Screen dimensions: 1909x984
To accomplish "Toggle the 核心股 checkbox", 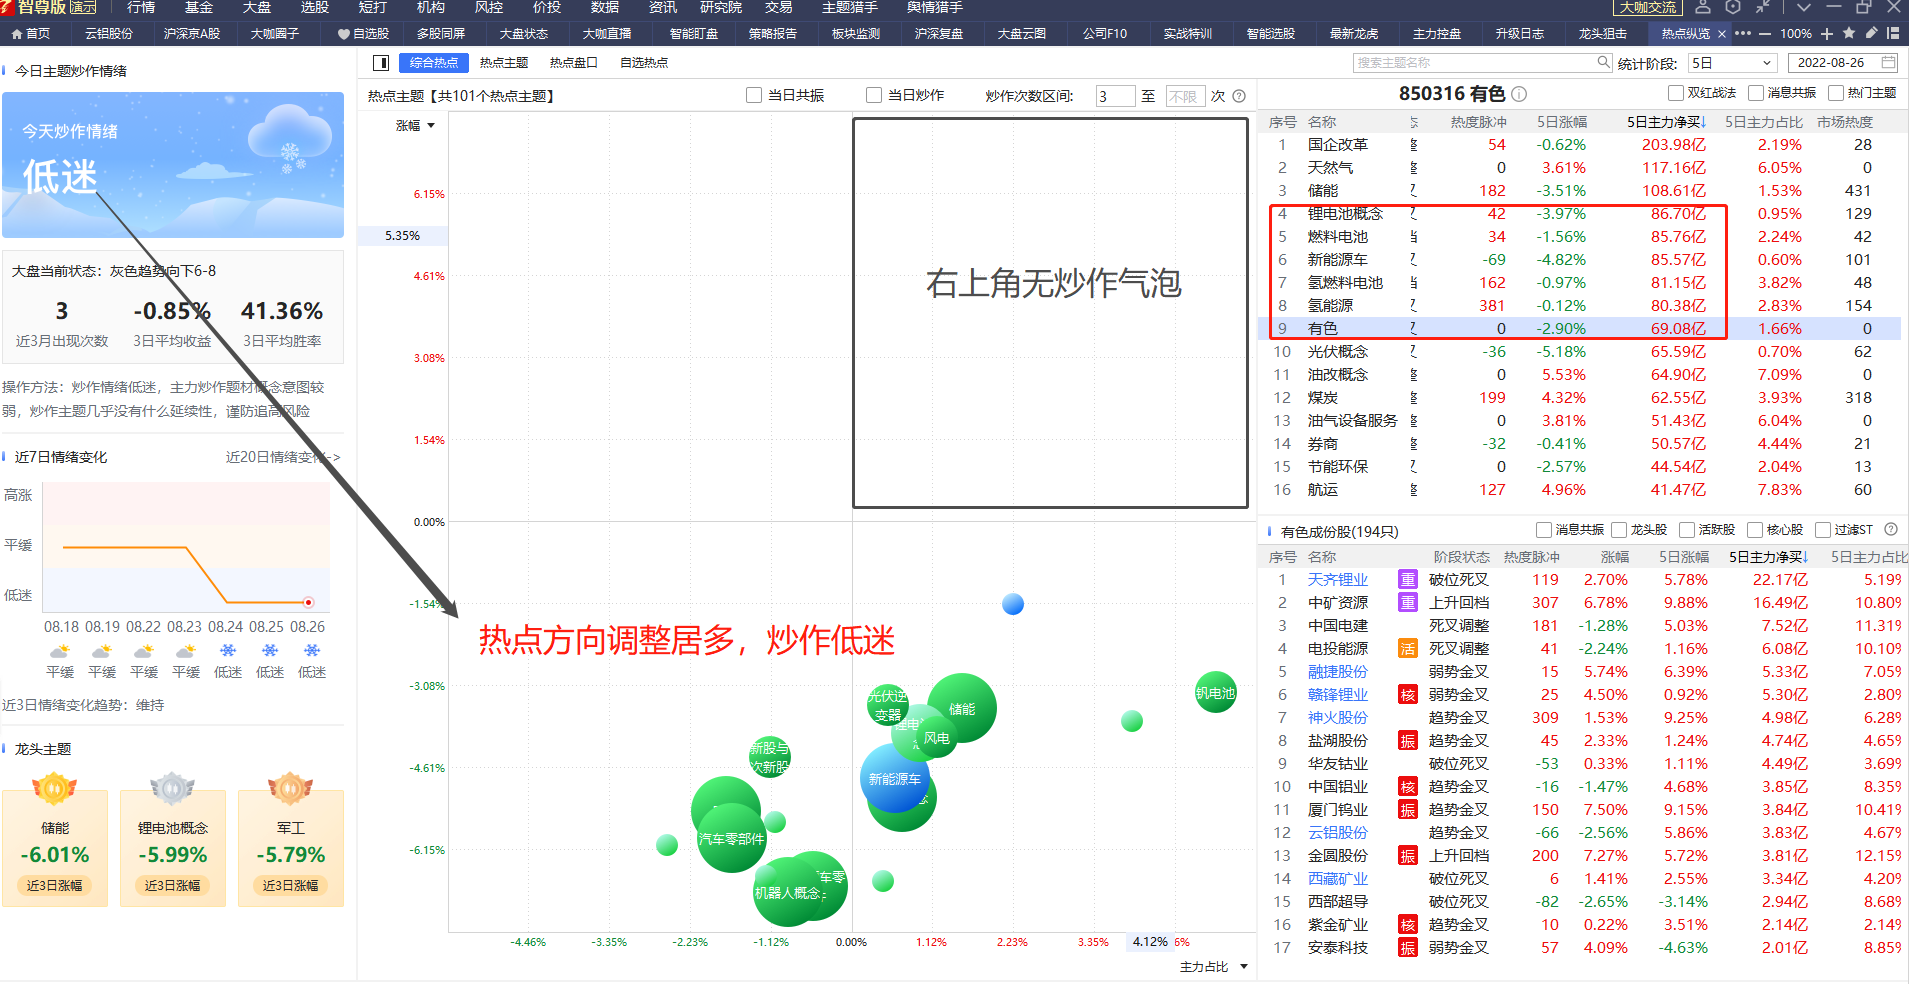I will [1755, 530].
